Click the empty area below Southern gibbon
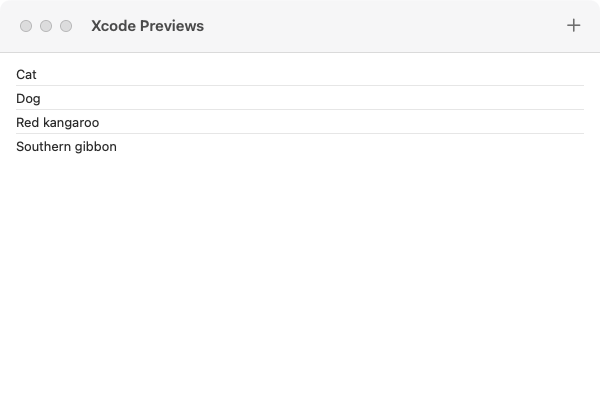The width and height of the screenshot is (600, 400). coord(300,270)
